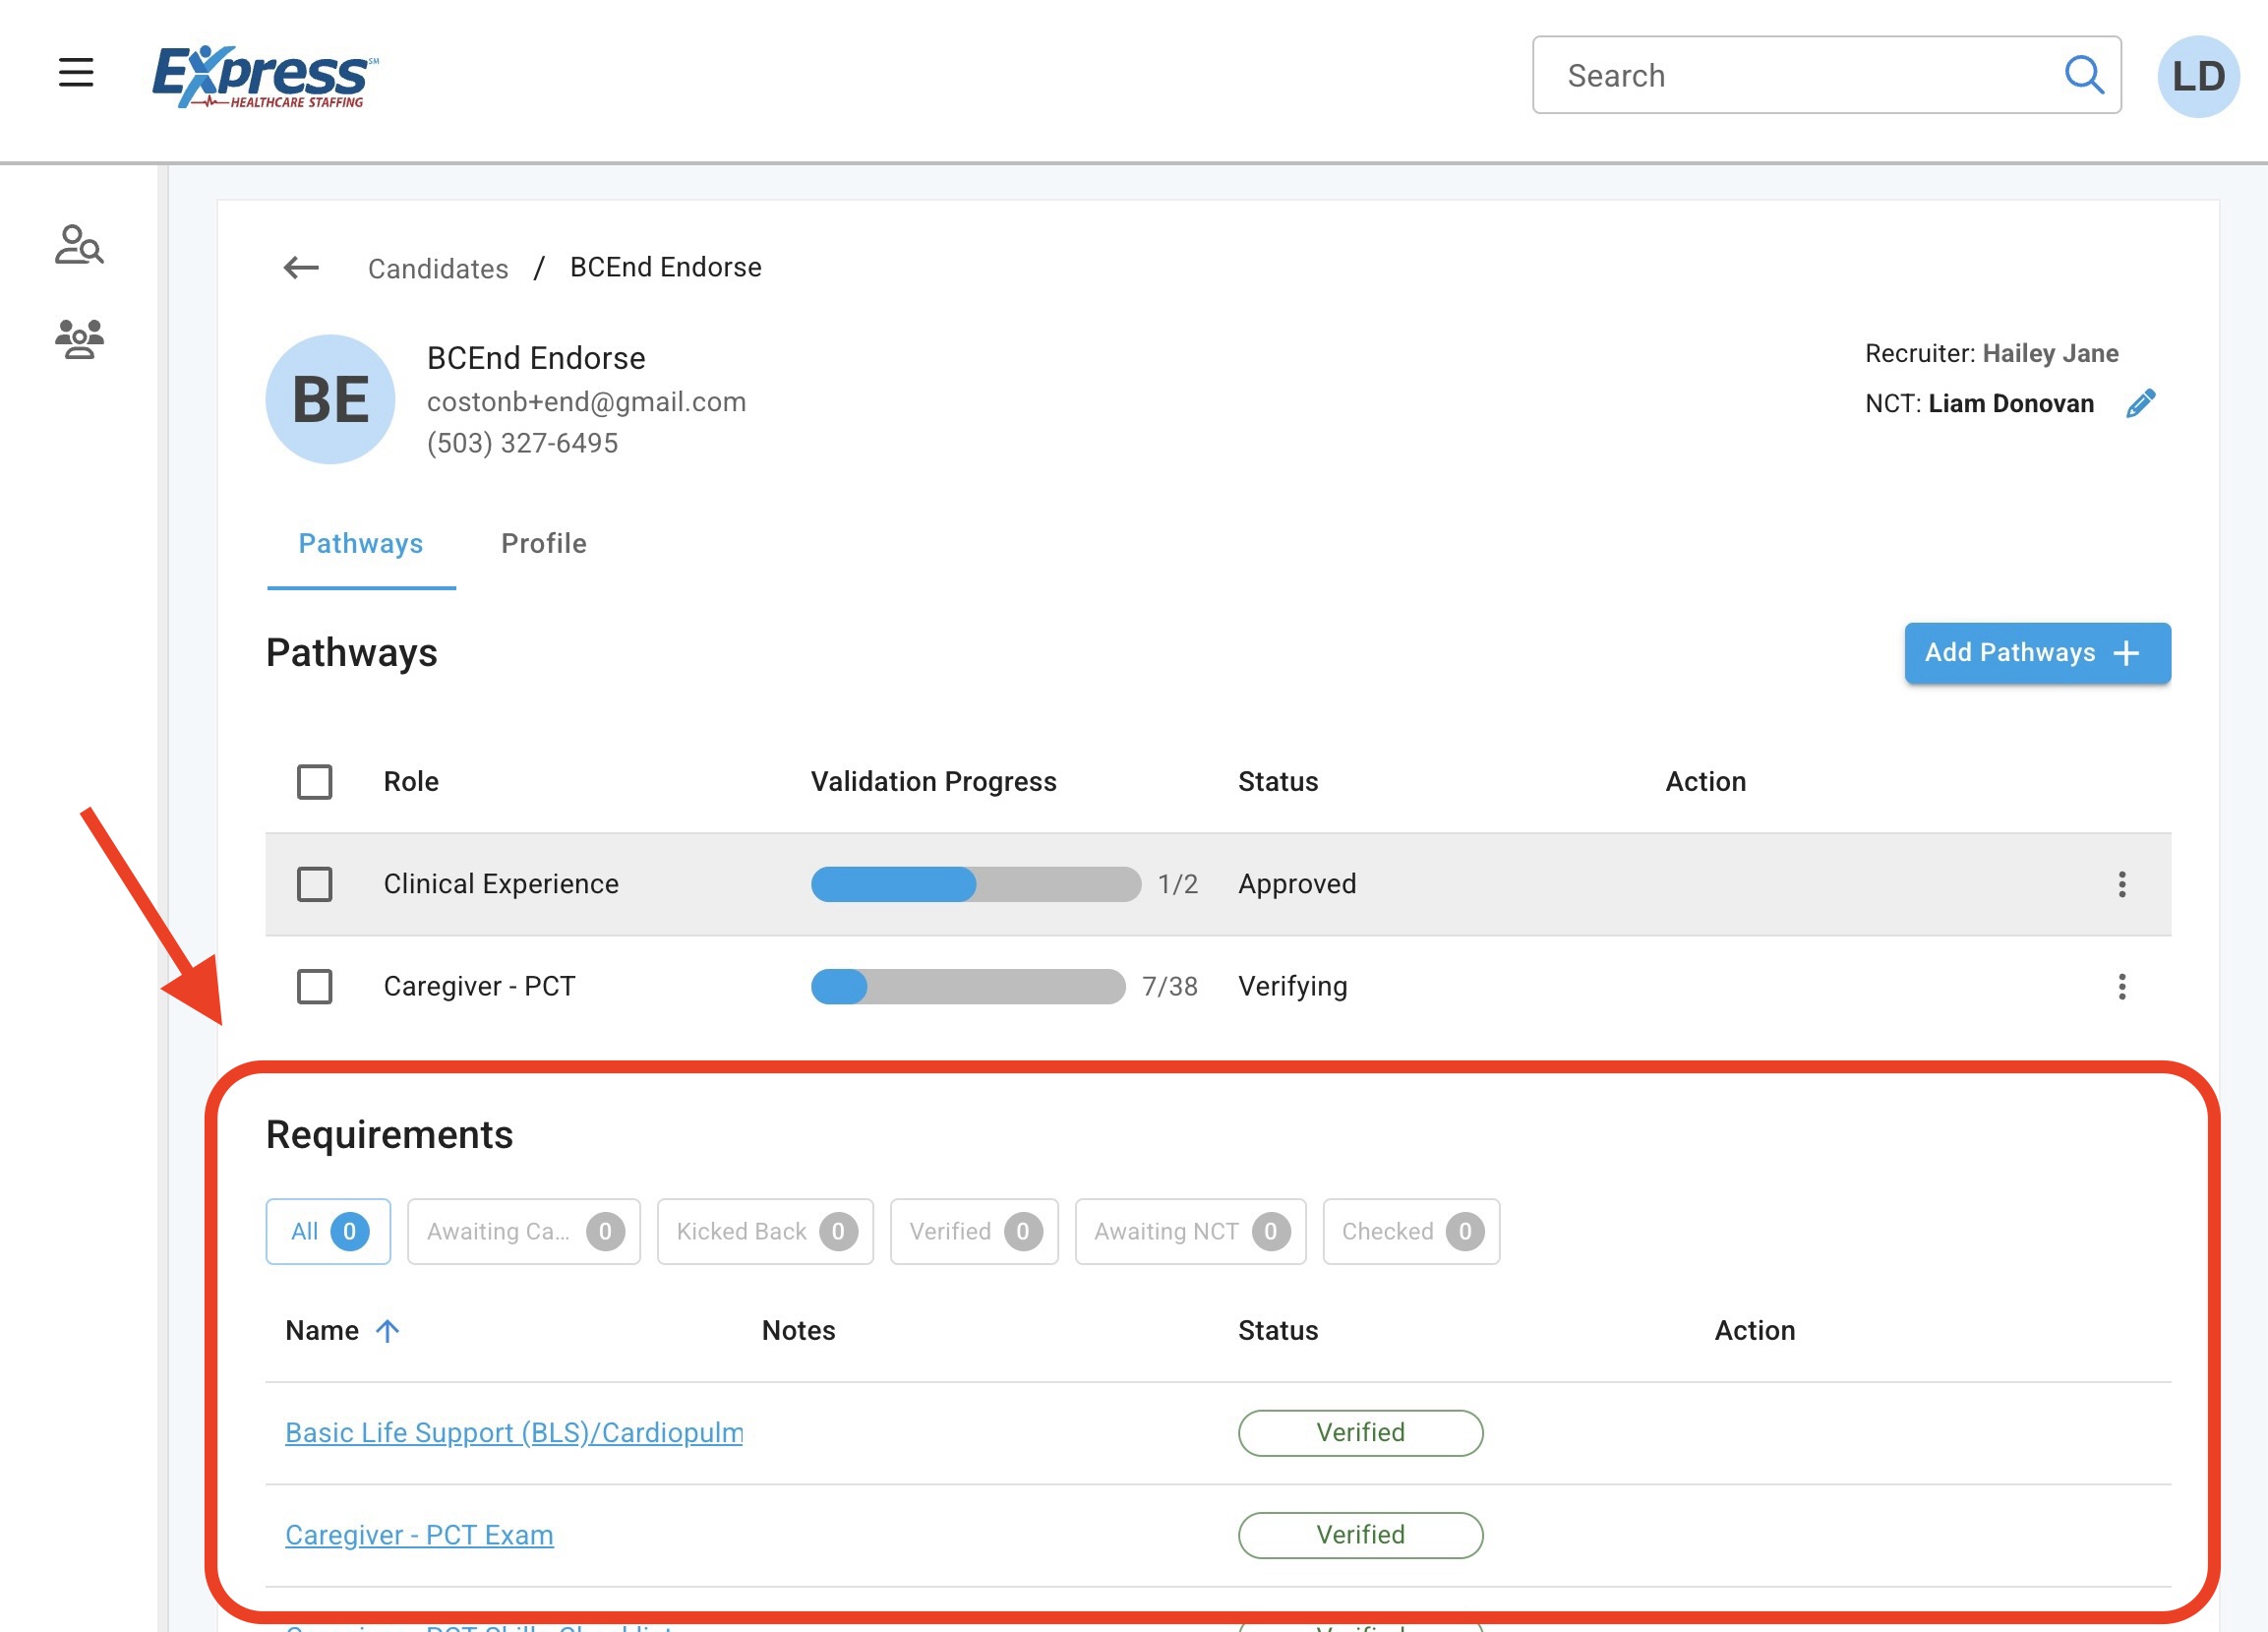Click the back arrow near Candidates
2268x1632 pixels.
[x=301, y=268]
